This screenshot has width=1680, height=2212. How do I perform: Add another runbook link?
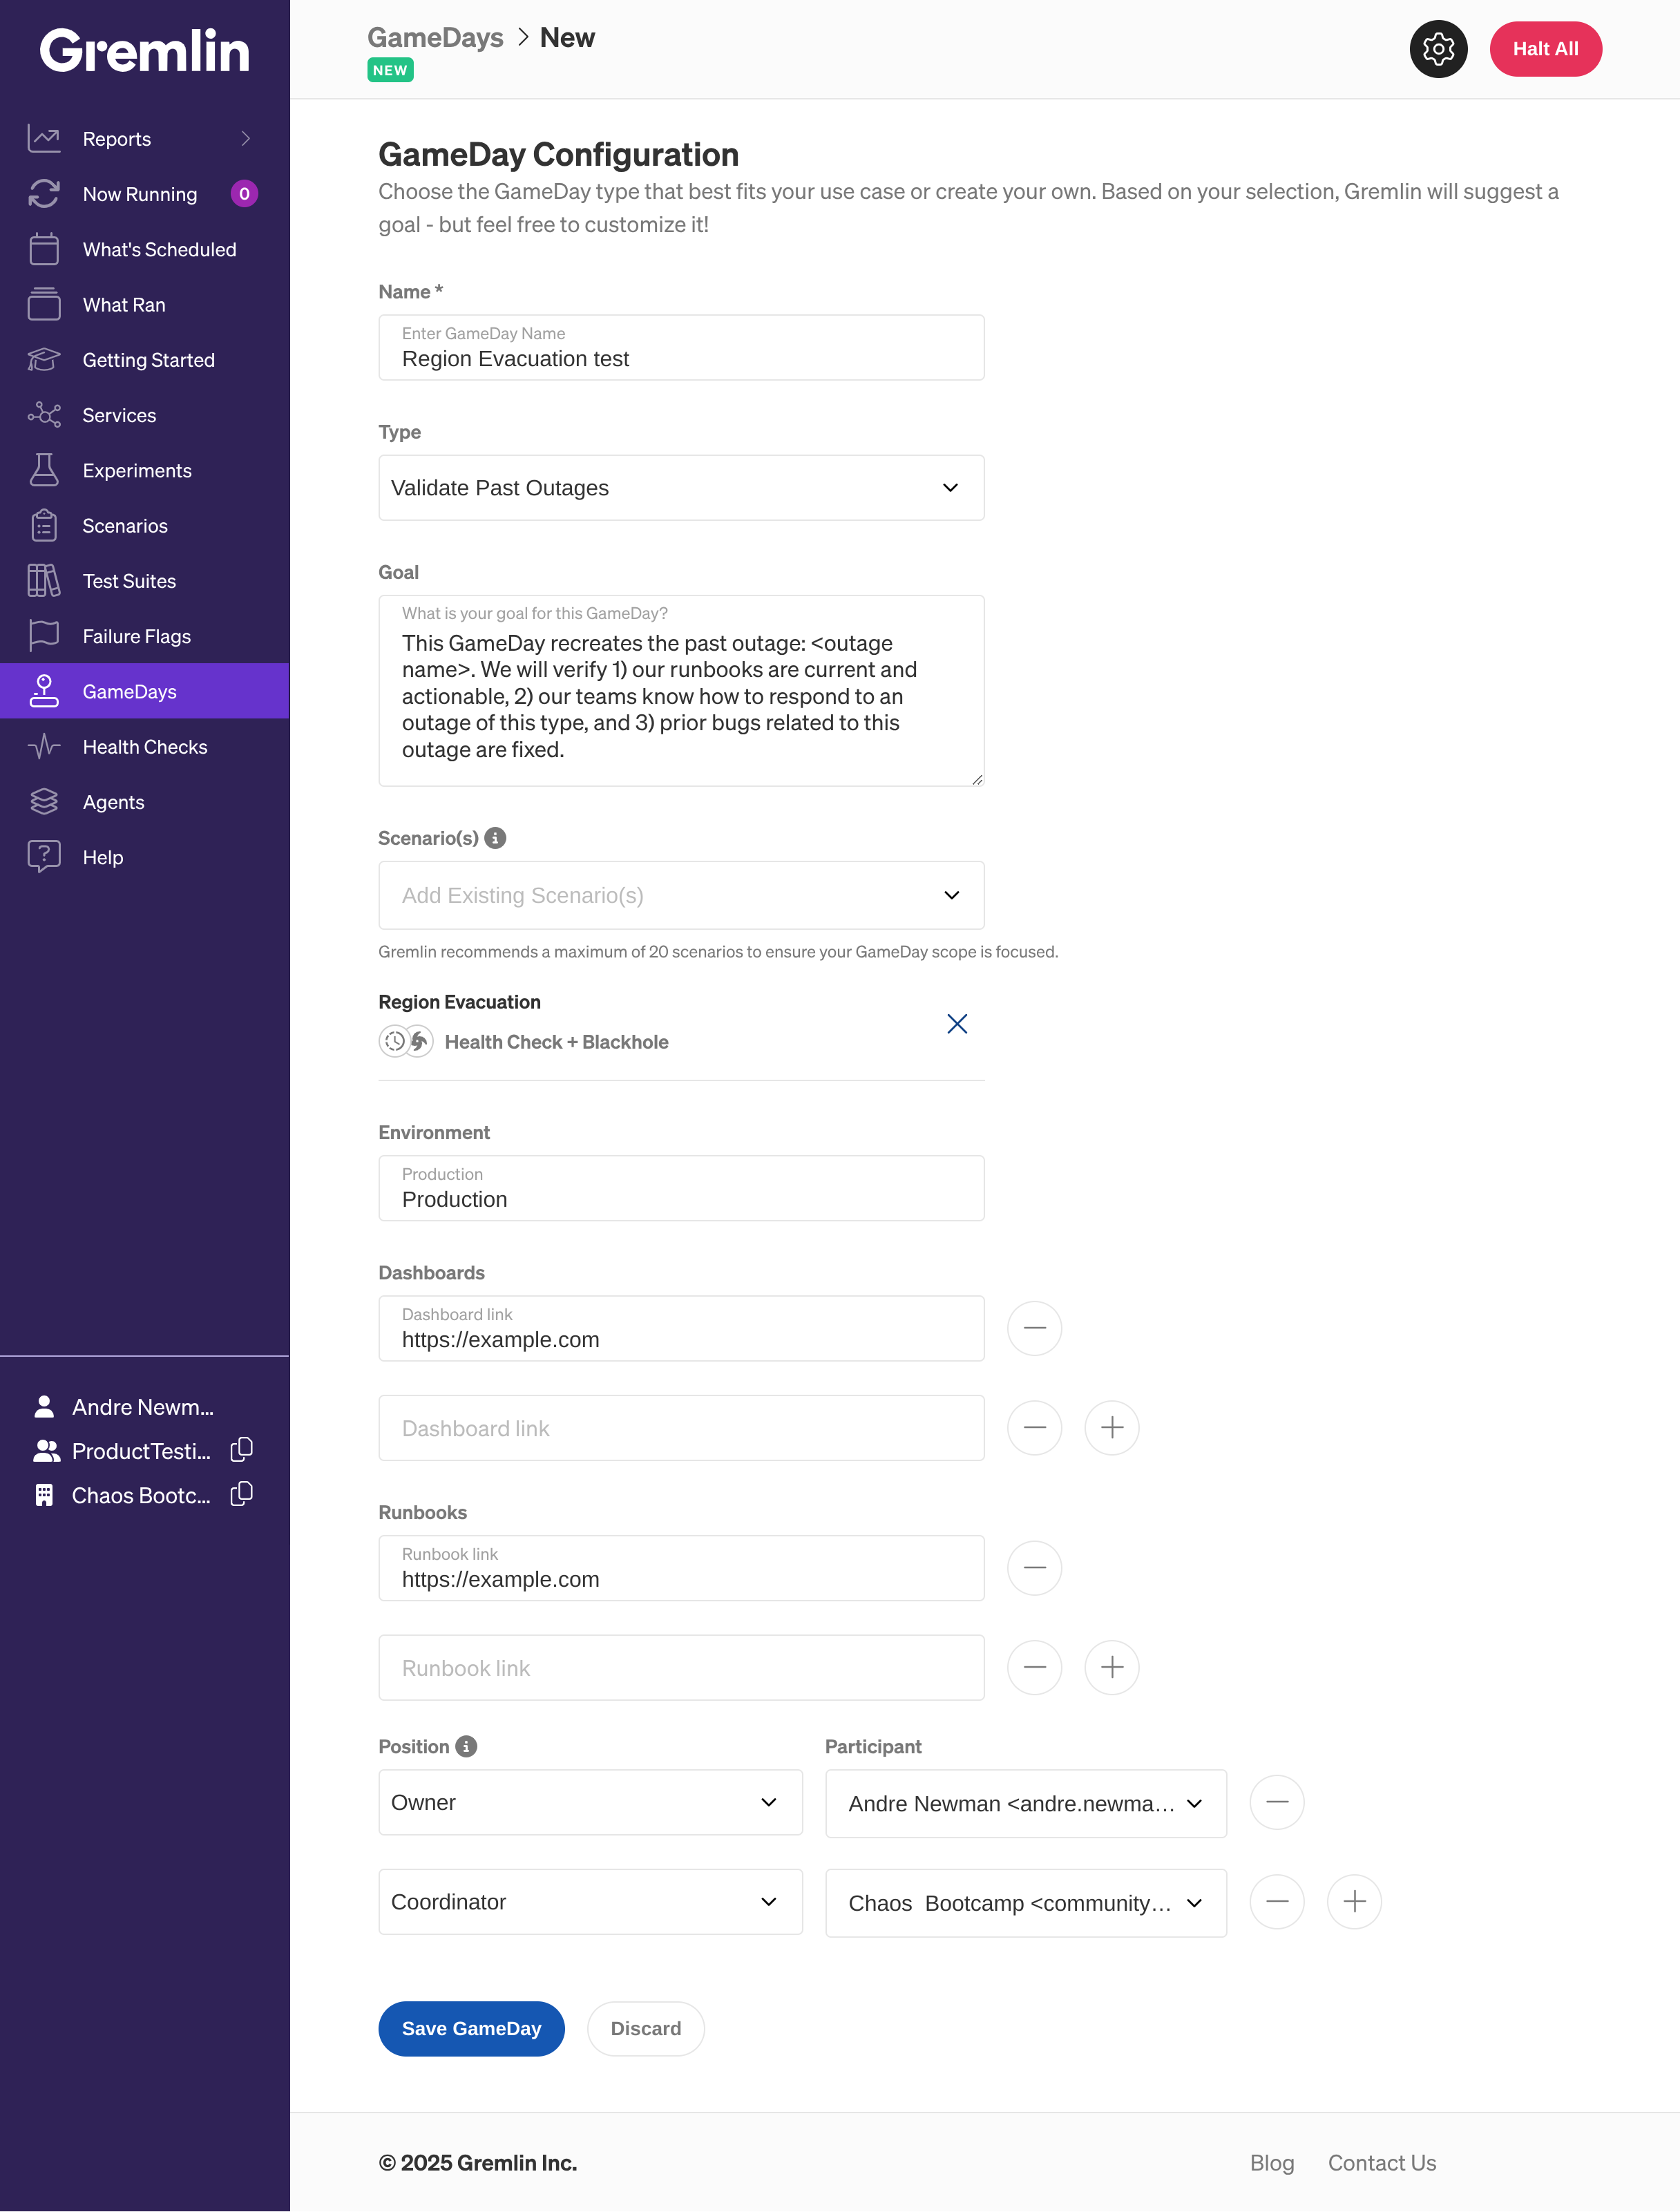1112,1668
